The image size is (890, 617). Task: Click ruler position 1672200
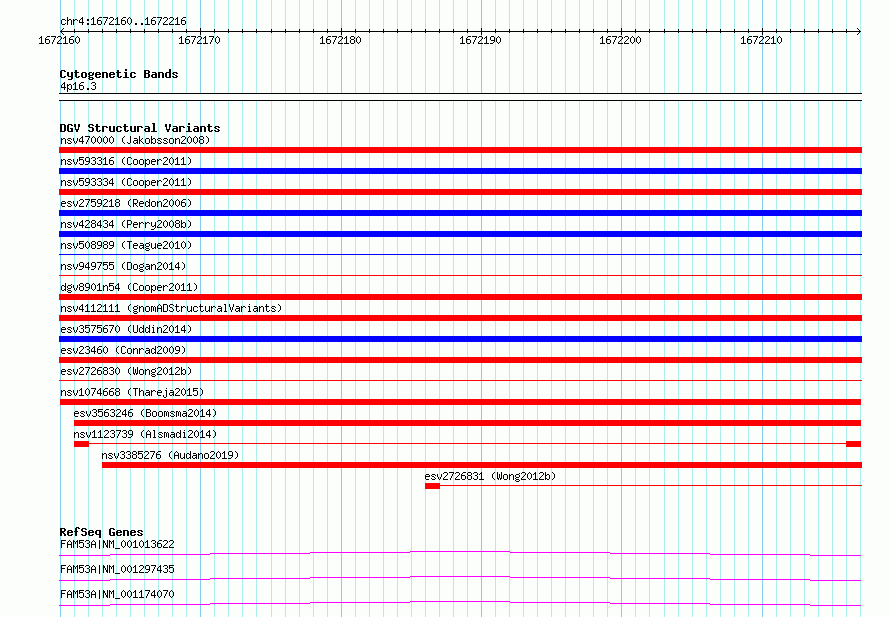coord(620,40)
